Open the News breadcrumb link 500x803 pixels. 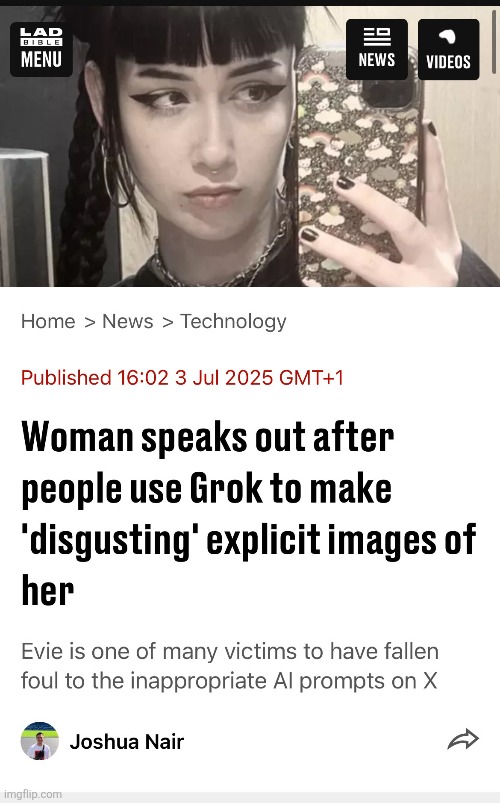pos(128,322)
